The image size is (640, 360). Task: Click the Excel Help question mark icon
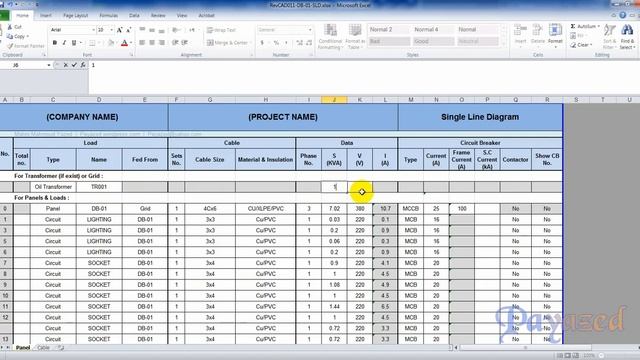(x=622, y=15)
